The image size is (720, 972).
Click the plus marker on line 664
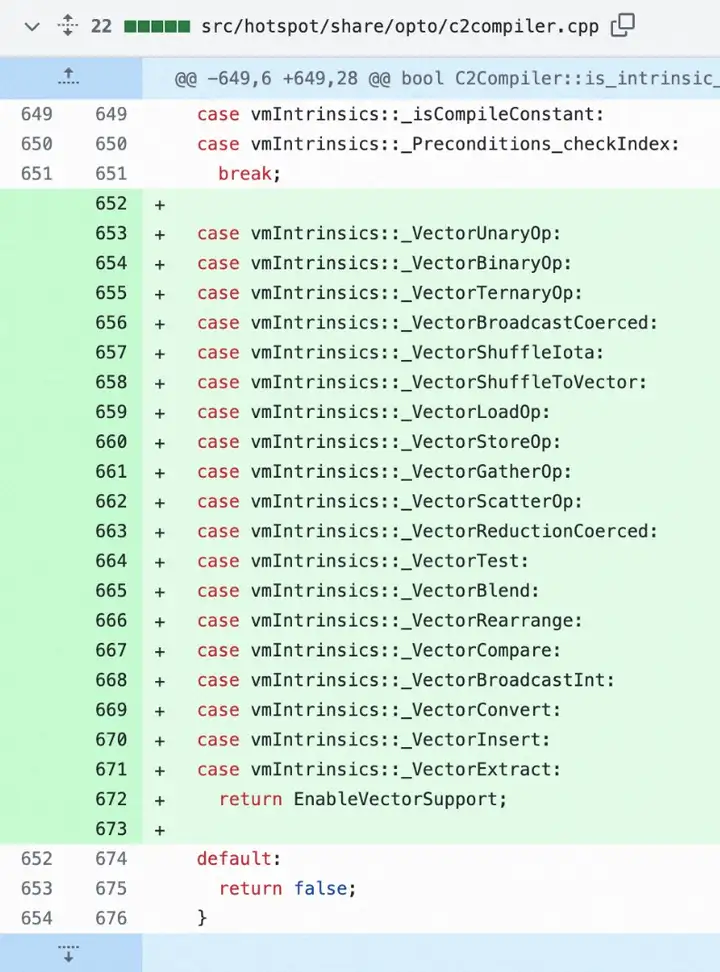click(159, 561)
